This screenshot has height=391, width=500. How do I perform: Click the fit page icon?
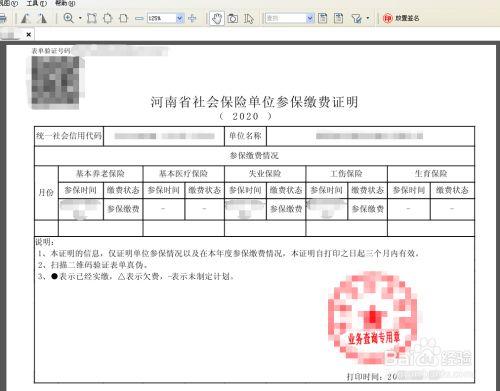click(x=108, y=18)
